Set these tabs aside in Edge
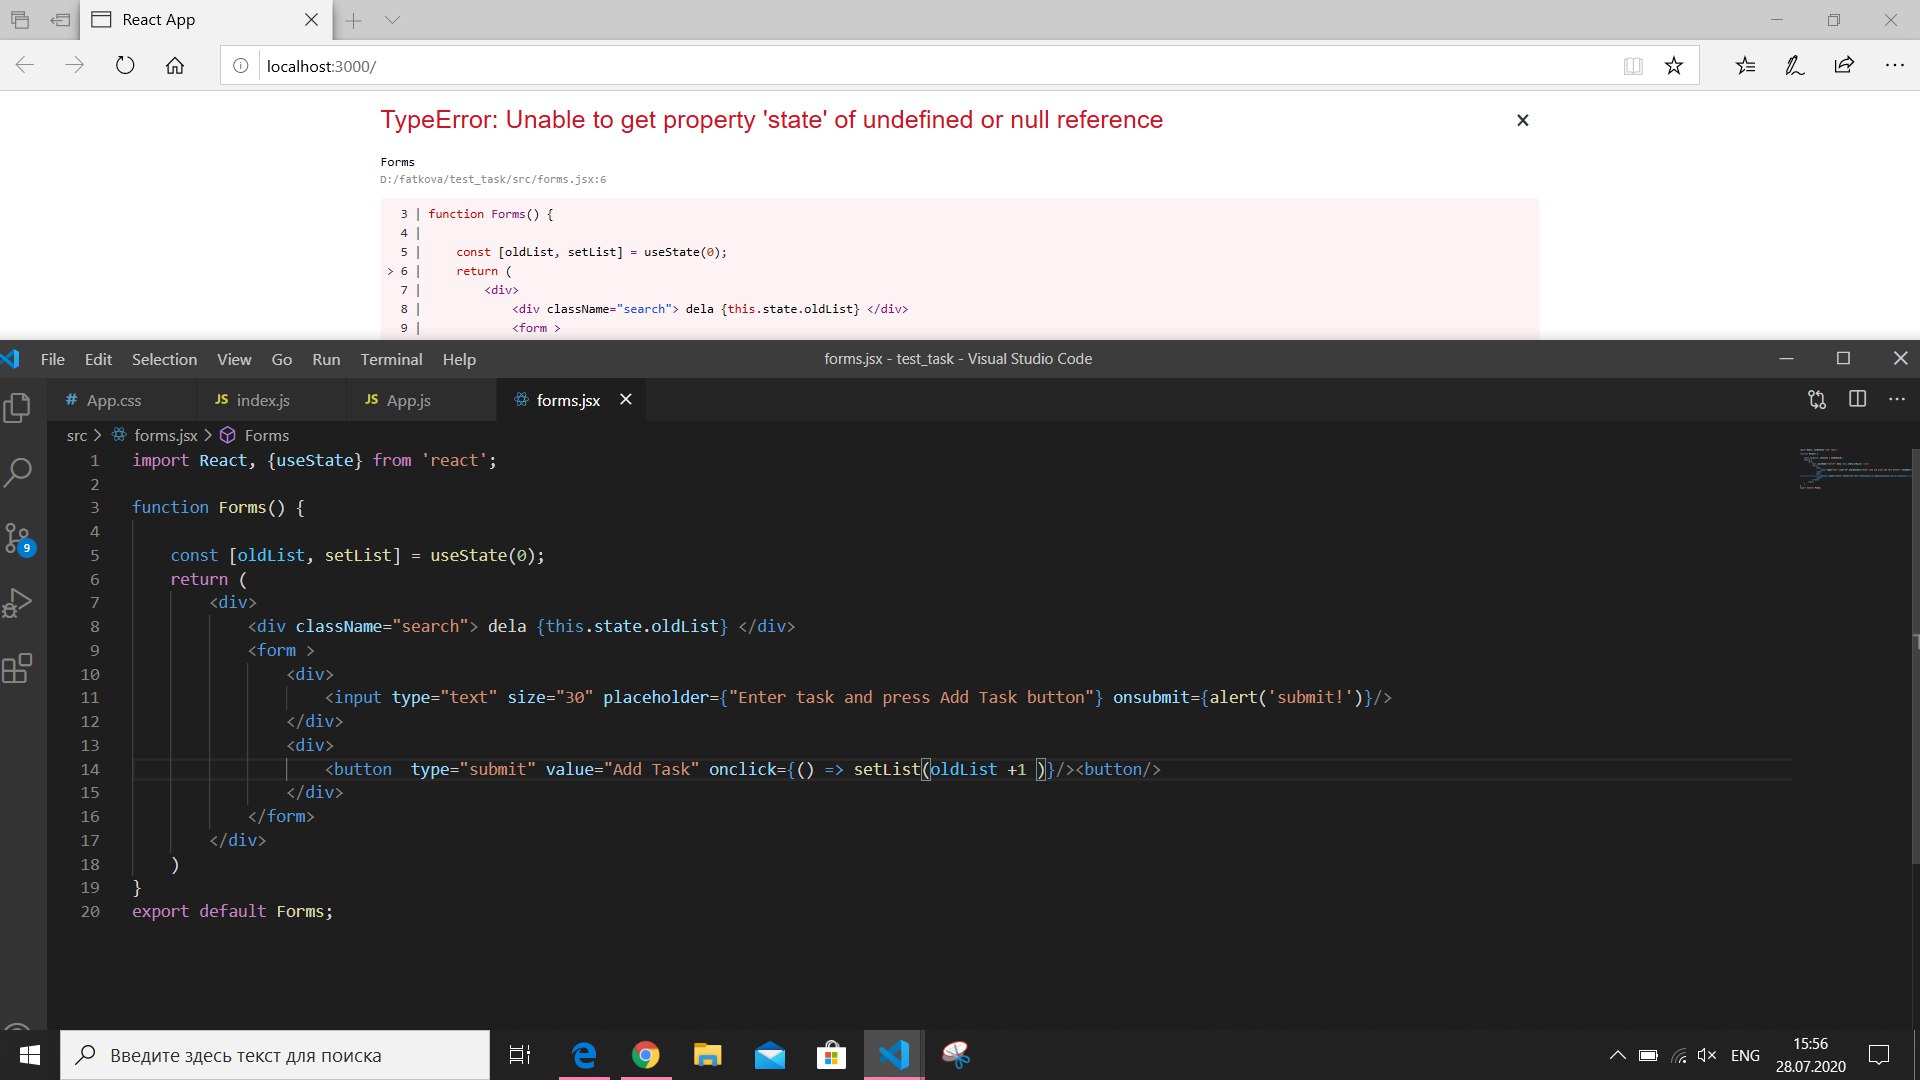 click(60, 20)
